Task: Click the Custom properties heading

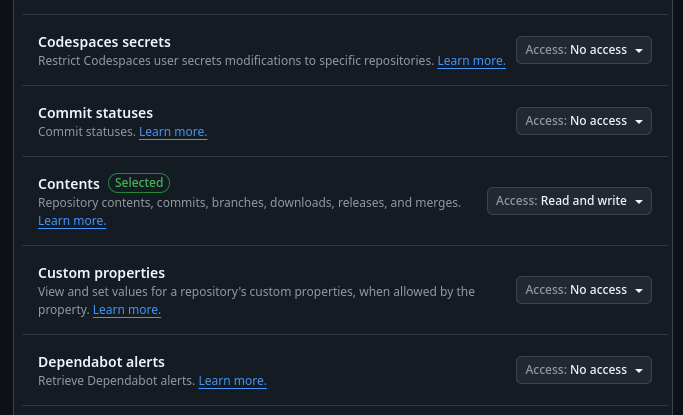Action: [101, 273]
